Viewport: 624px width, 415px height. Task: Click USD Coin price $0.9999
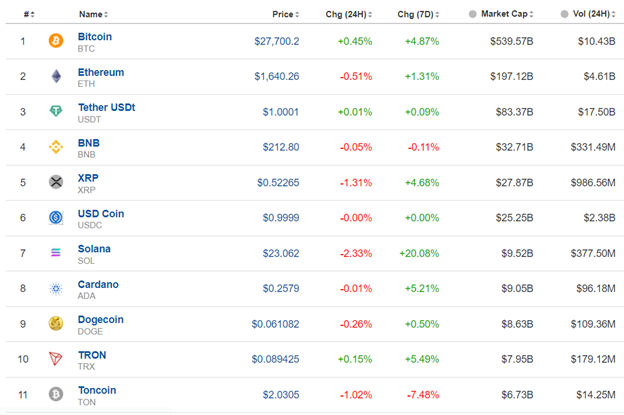281,218
